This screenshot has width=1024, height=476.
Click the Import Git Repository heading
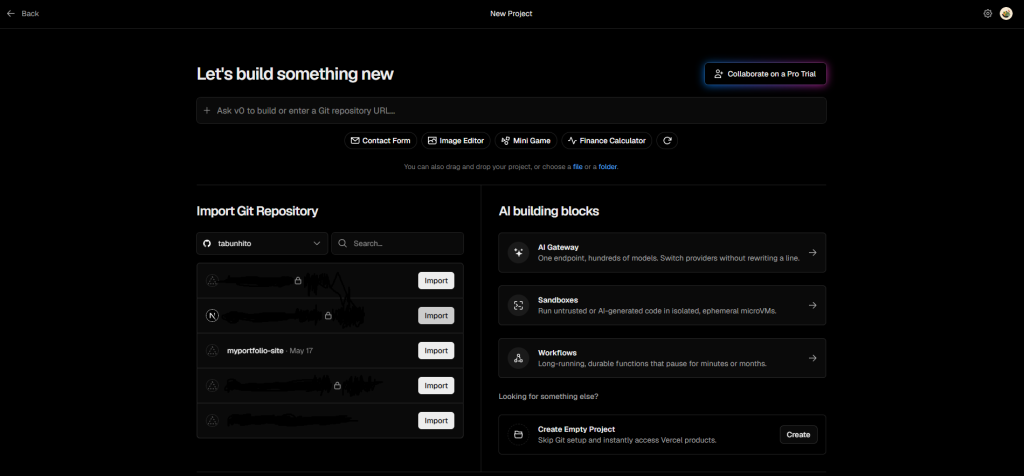[x=257, y=211]
